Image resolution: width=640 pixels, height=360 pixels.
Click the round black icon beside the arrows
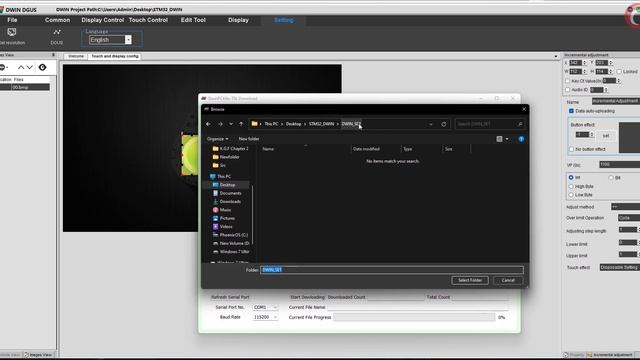click(x=42, y=67)
